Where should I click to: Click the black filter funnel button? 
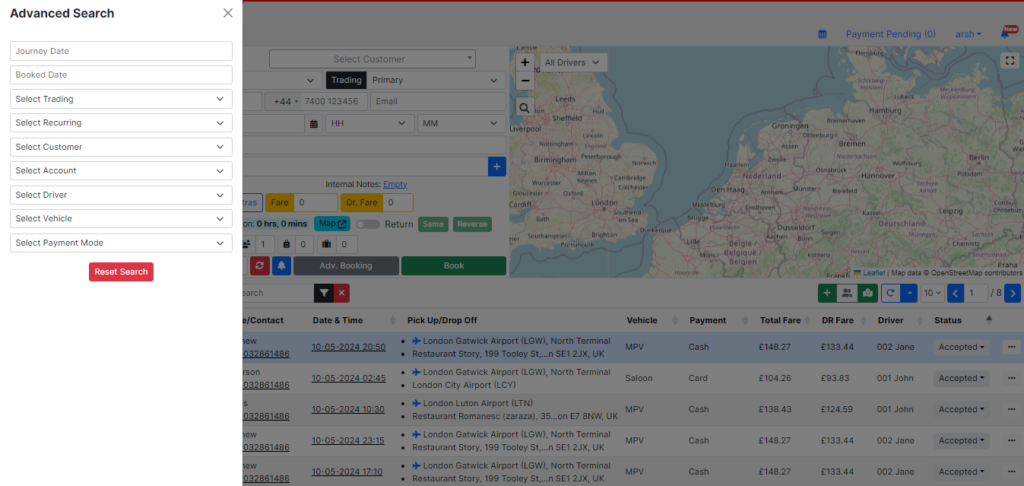pos(324,293)
